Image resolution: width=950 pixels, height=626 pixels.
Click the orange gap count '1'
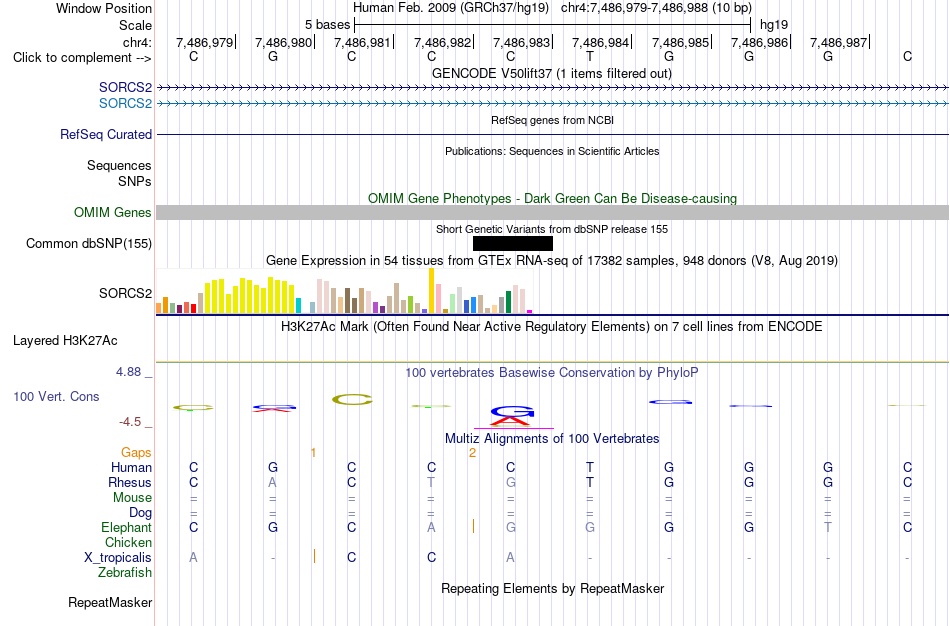coord(313,453)
